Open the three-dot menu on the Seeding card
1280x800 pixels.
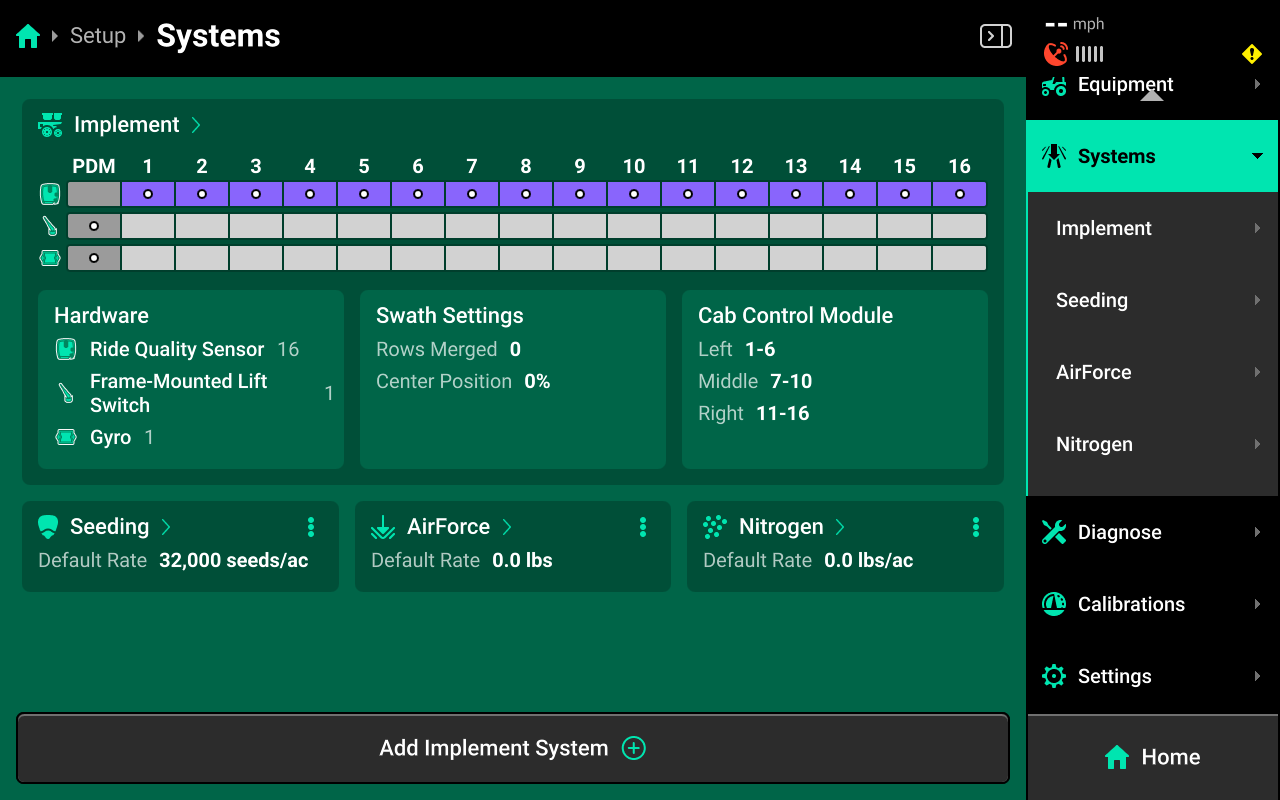click(x=311, y=527)
